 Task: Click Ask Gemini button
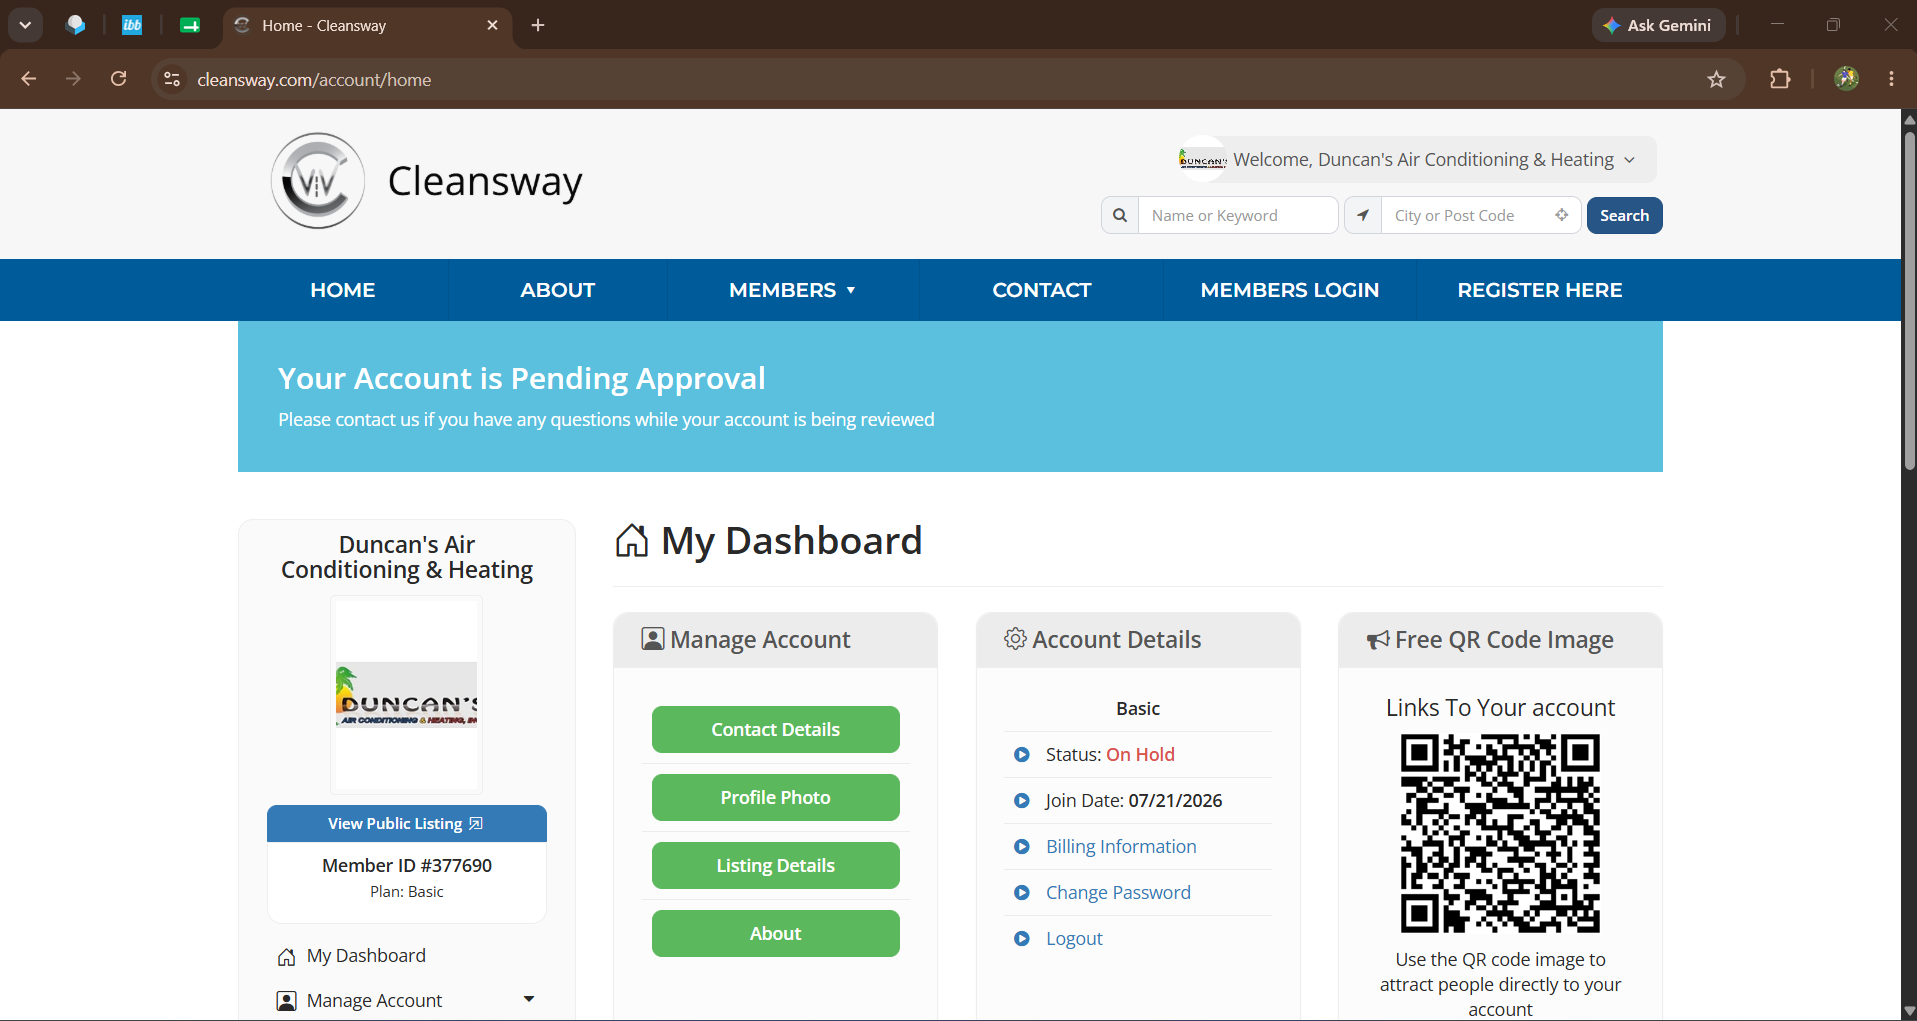[x=1658, y=25]
